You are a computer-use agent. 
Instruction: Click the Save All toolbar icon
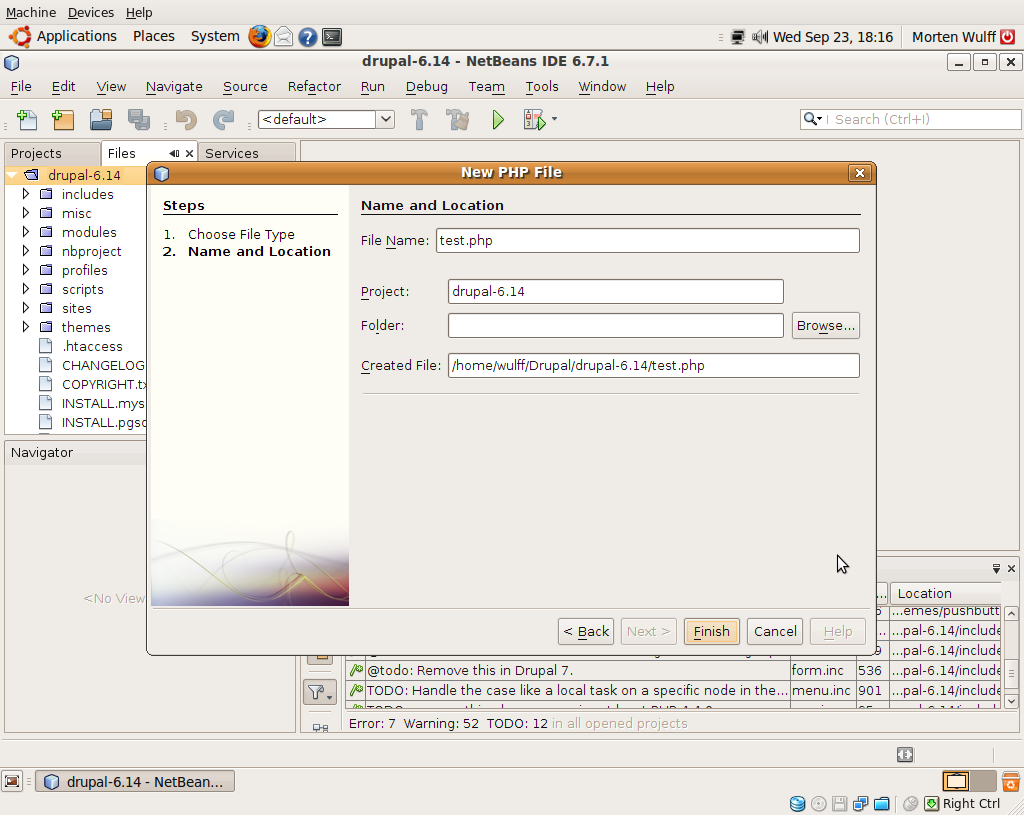pyautogui.click(x=138, y=120)
